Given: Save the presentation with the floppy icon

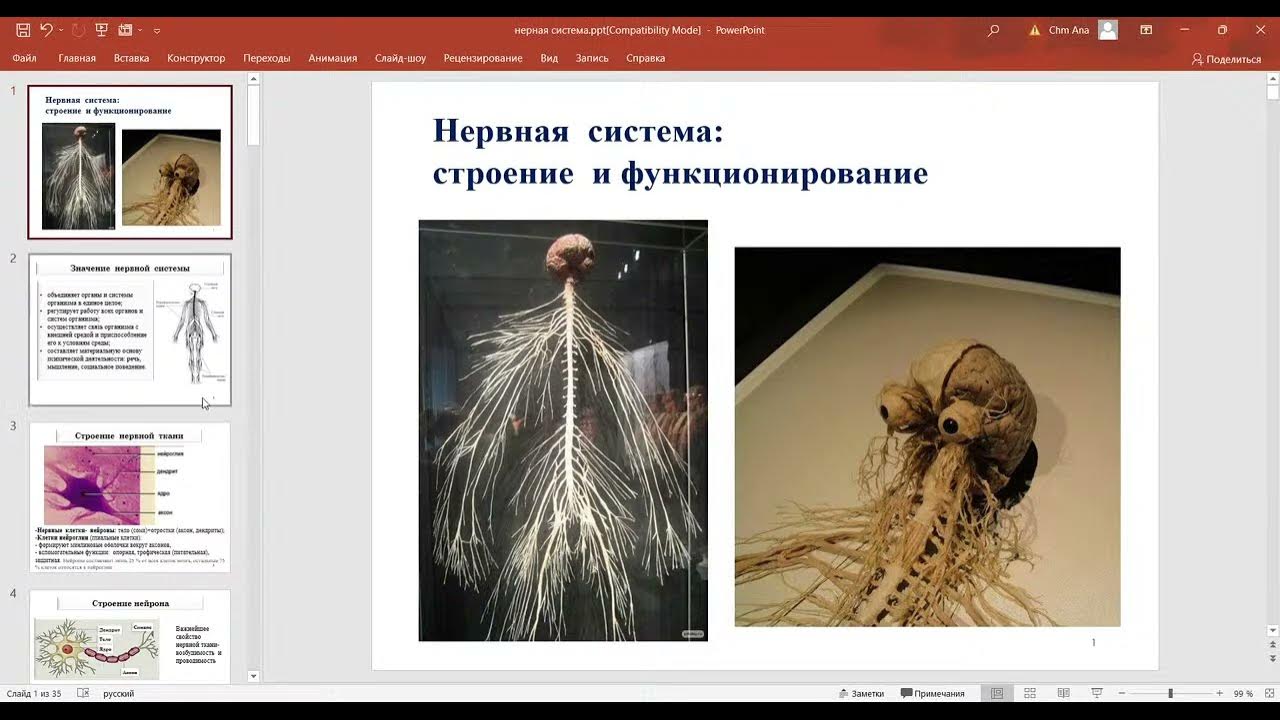Looking at the screenshot, I should pos(23,30).
